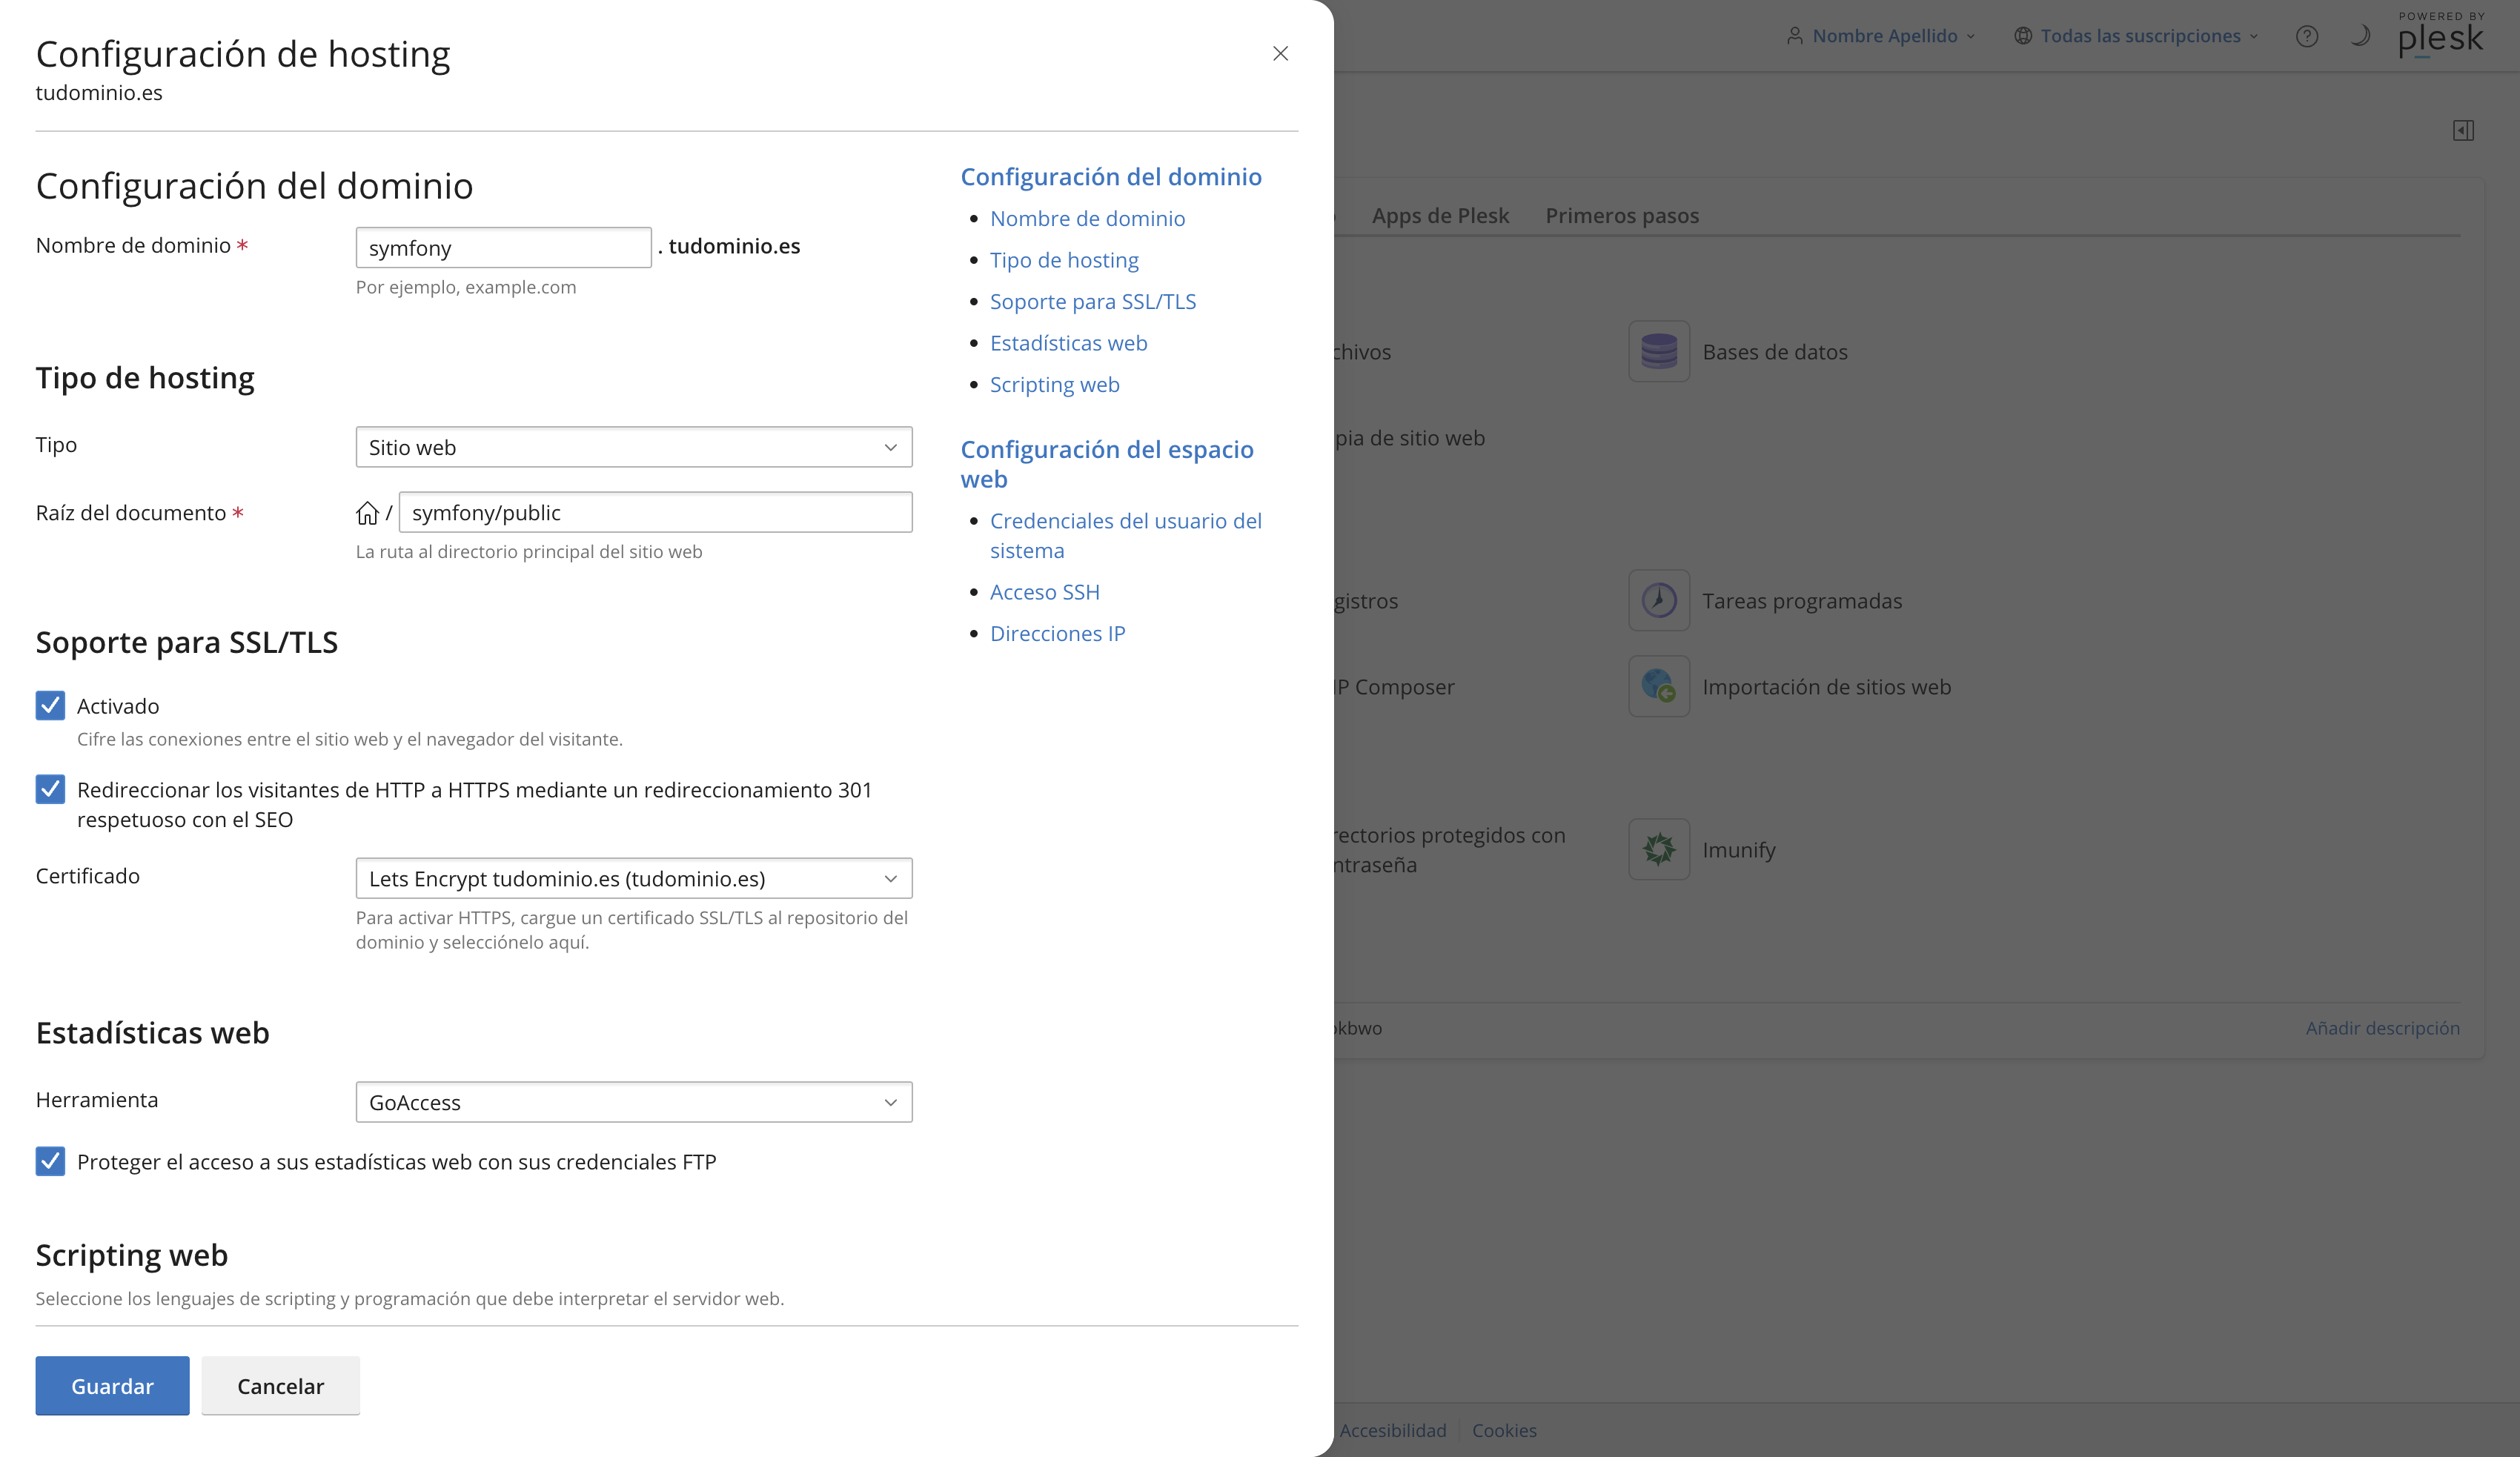This screenshot has width=2520, height=1457.
Task: Toggle dark mode moon icon
Action: [x=2360, y=36]
